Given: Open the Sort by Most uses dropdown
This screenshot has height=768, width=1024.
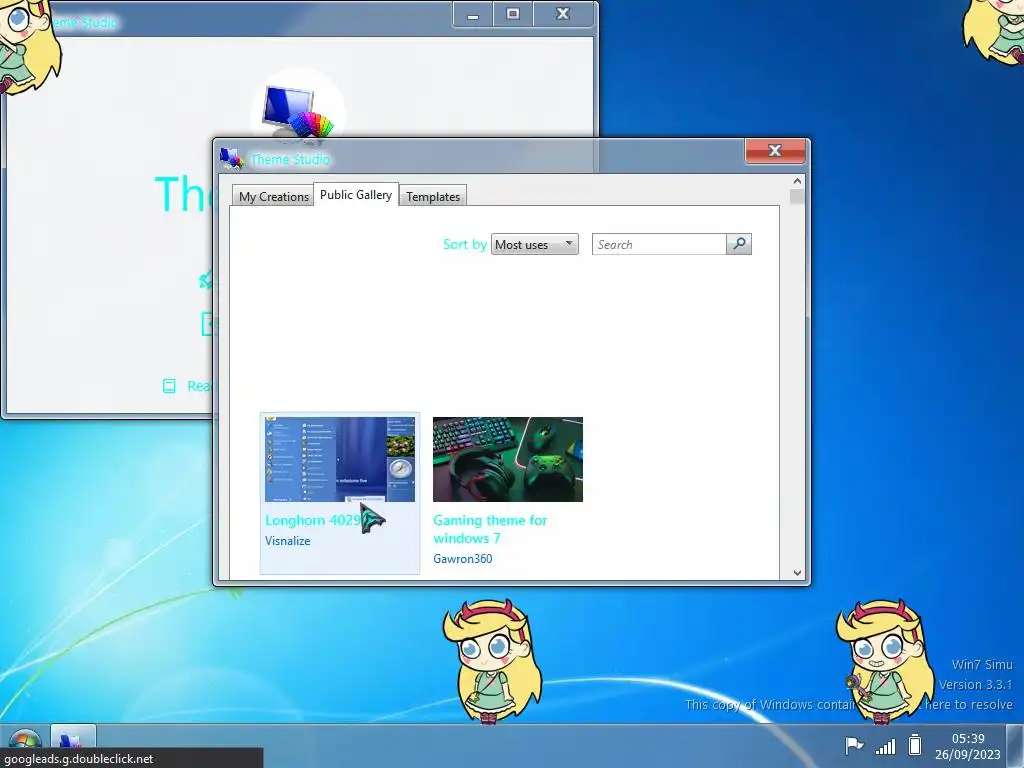Looking at the screenshot, I should [x=534, y=244].
